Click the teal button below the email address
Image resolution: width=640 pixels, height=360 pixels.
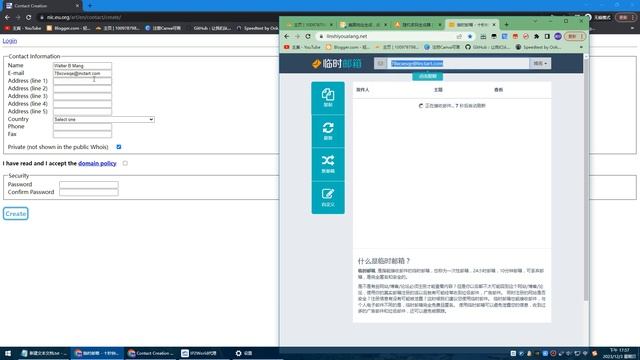[427, 76]
